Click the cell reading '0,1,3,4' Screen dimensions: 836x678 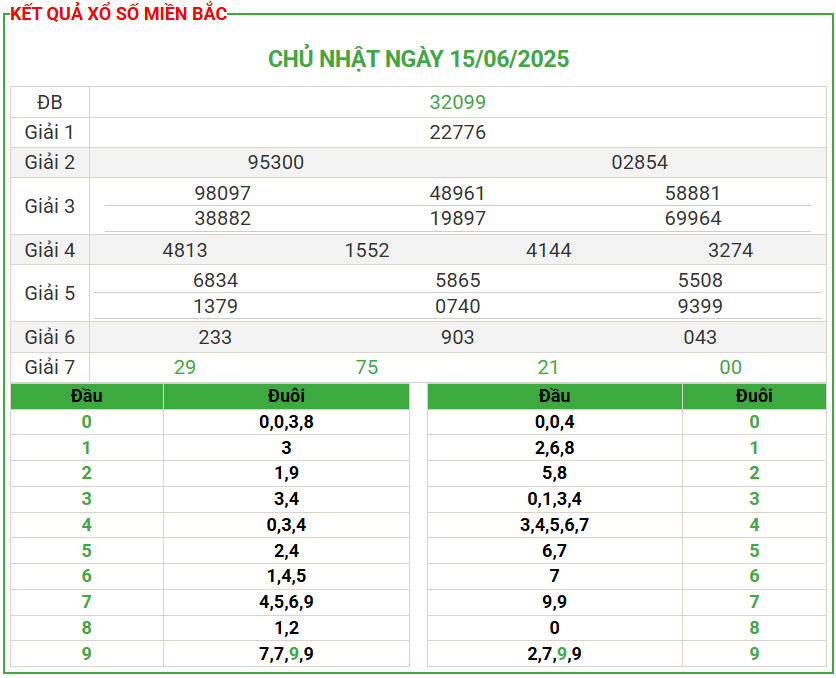(x=554, y=499)
